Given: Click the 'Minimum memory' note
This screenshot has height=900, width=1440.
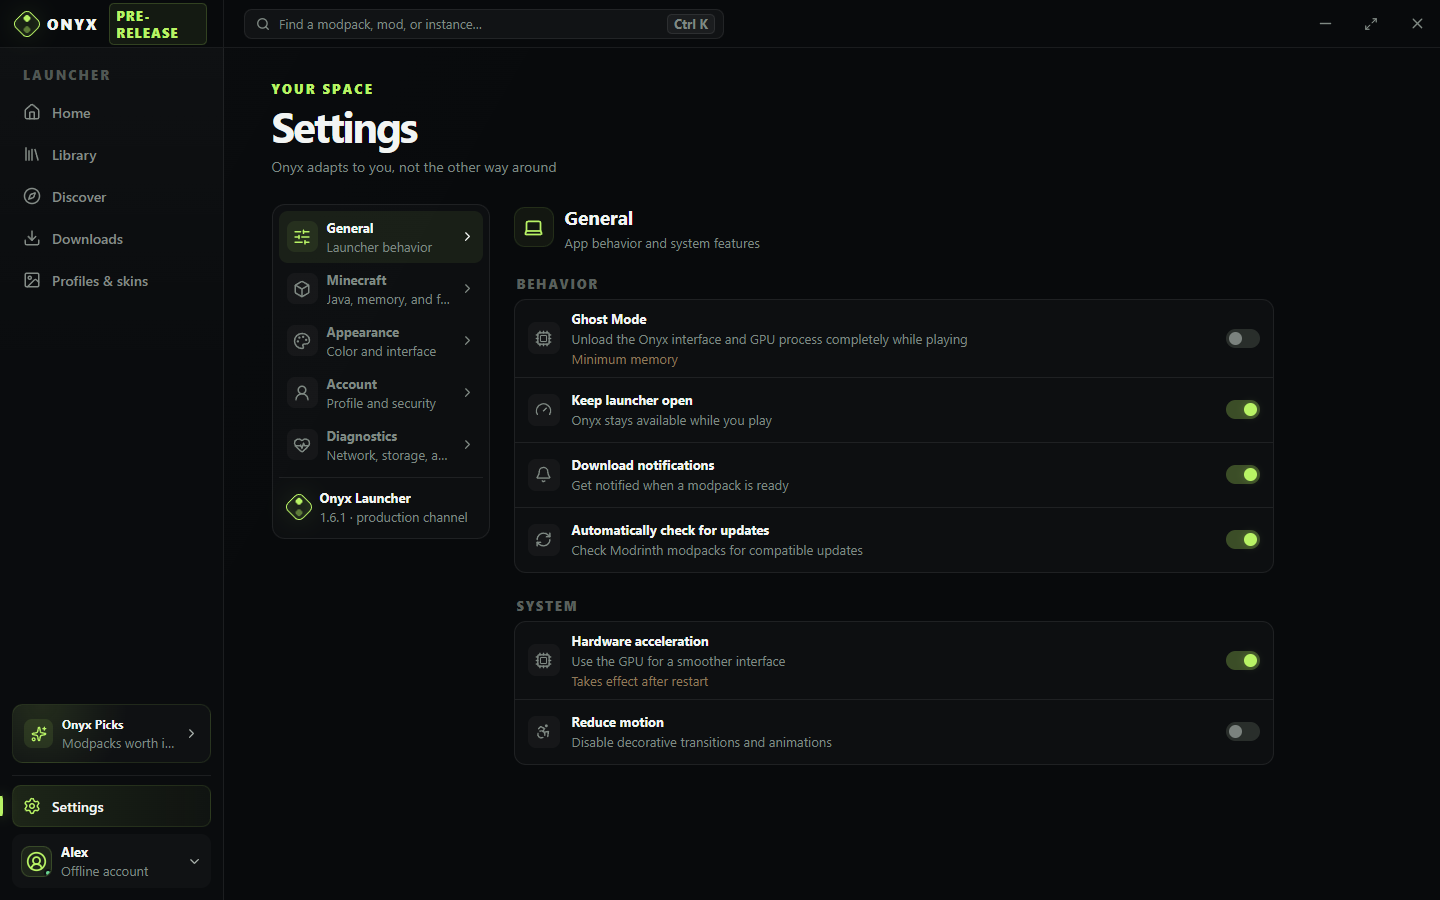Looking at the screenshot, I should coord(625,359).
